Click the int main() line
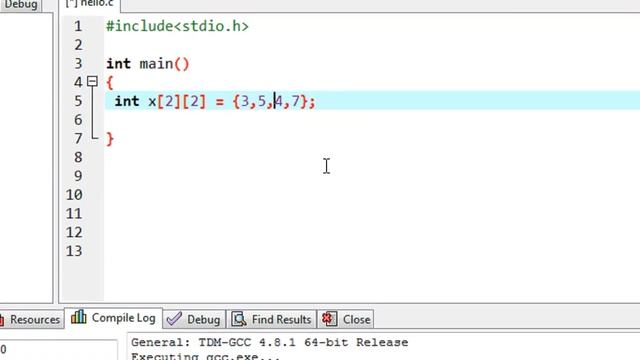 148,64
